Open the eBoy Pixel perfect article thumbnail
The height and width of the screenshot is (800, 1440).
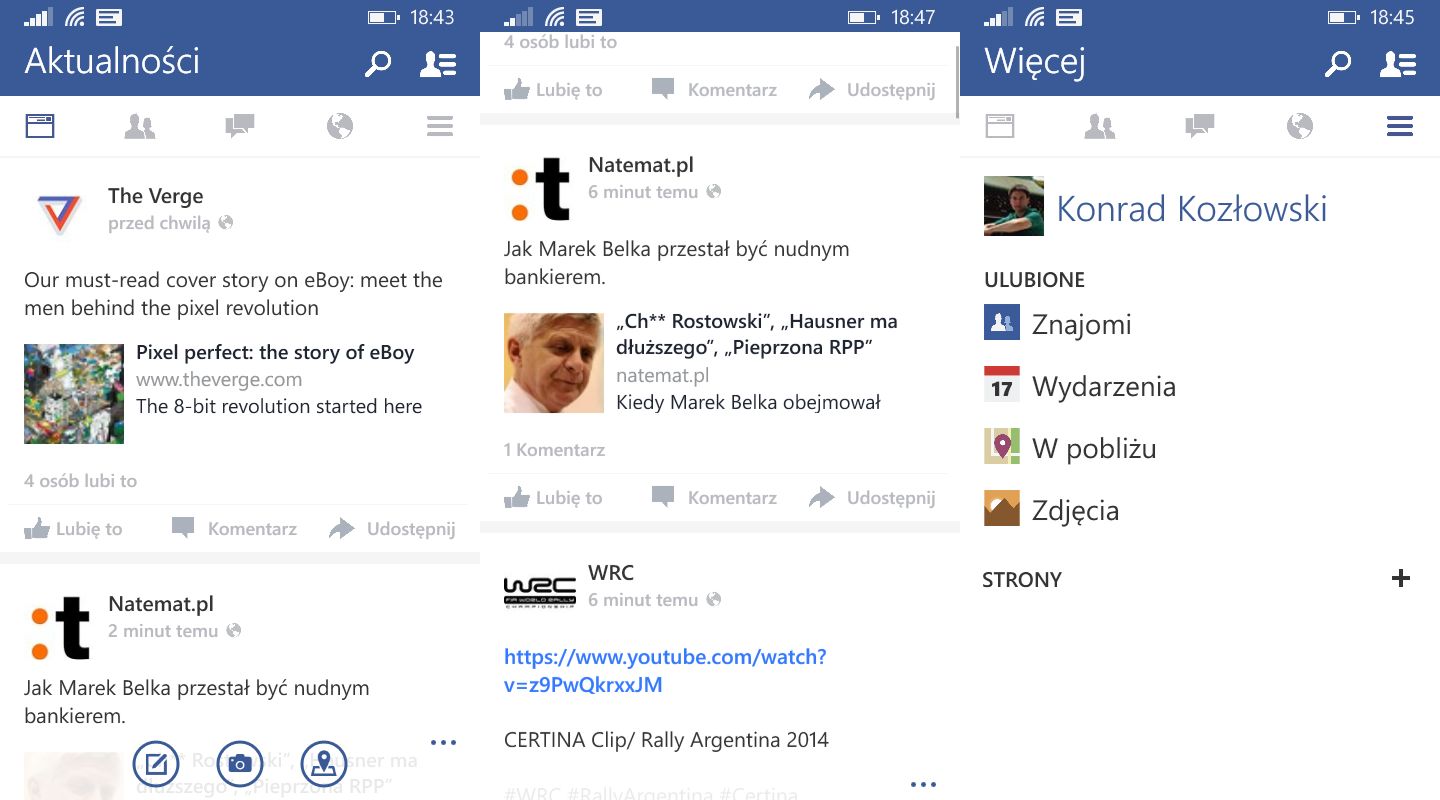coord(74,394)
